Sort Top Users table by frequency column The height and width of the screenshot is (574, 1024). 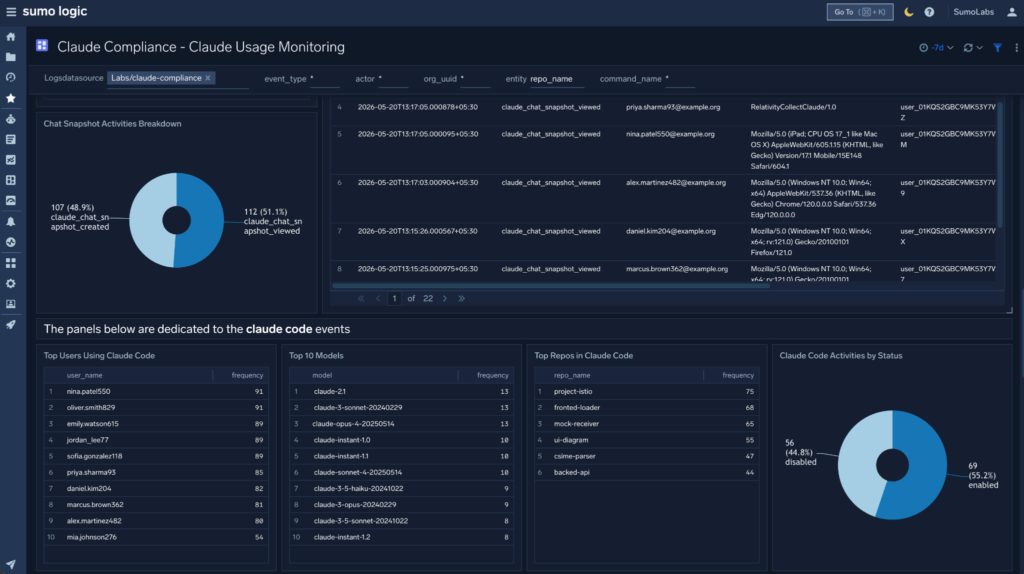point(247,375)
